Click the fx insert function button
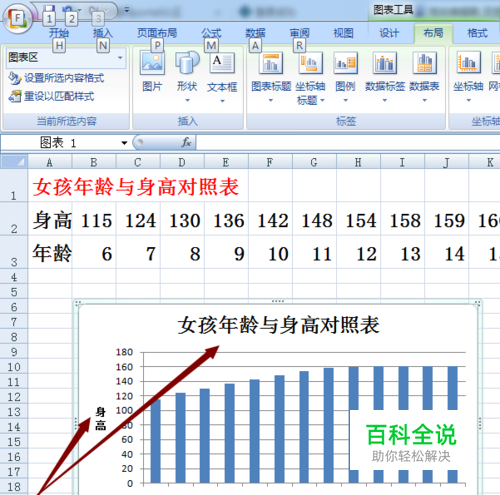500x495 pixels. coord(186,142)
